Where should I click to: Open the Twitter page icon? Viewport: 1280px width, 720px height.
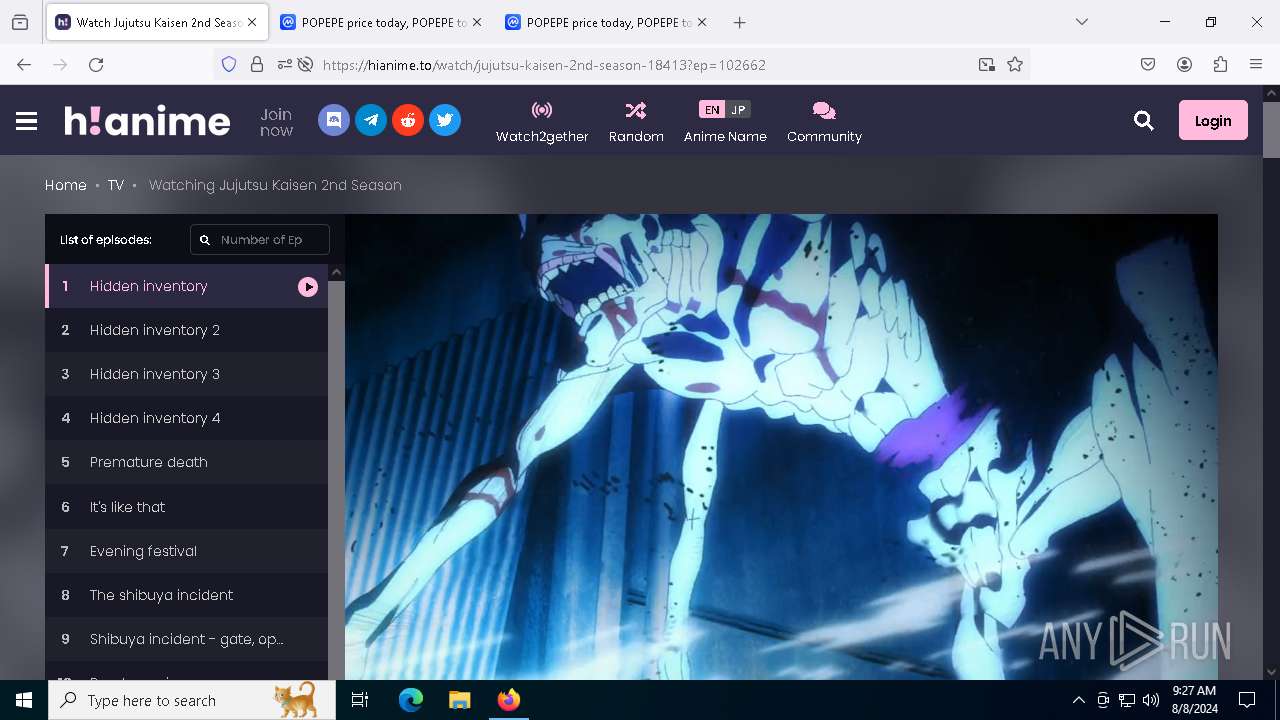(445, 120)
